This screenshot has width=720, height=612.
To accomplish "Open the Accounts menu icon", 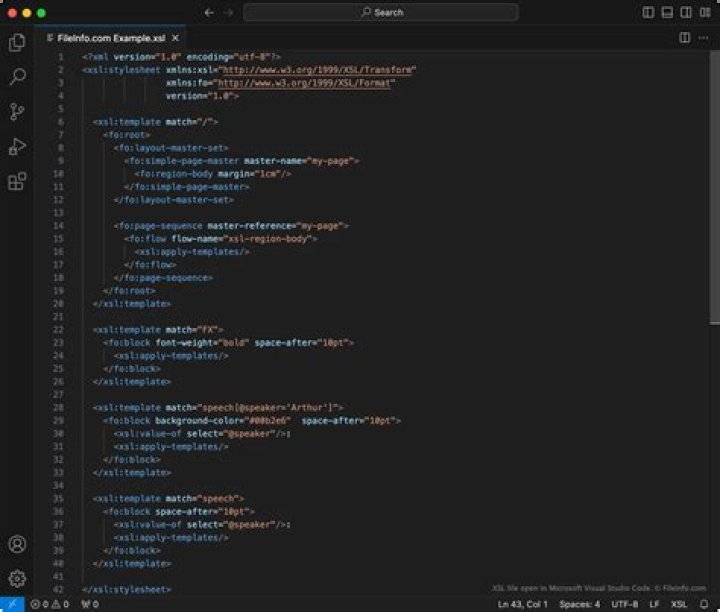I will 17,544.
